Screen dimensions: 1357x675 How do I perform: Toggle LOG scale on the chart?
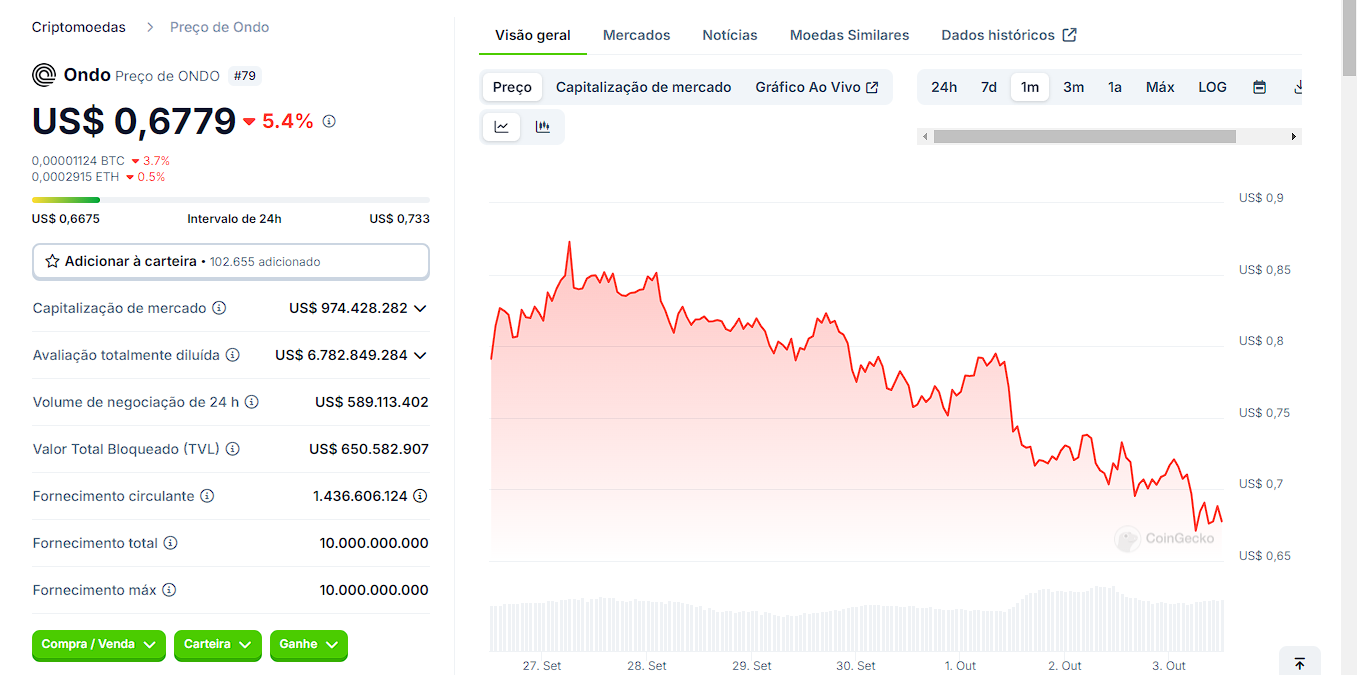(x=1212, y=87)
